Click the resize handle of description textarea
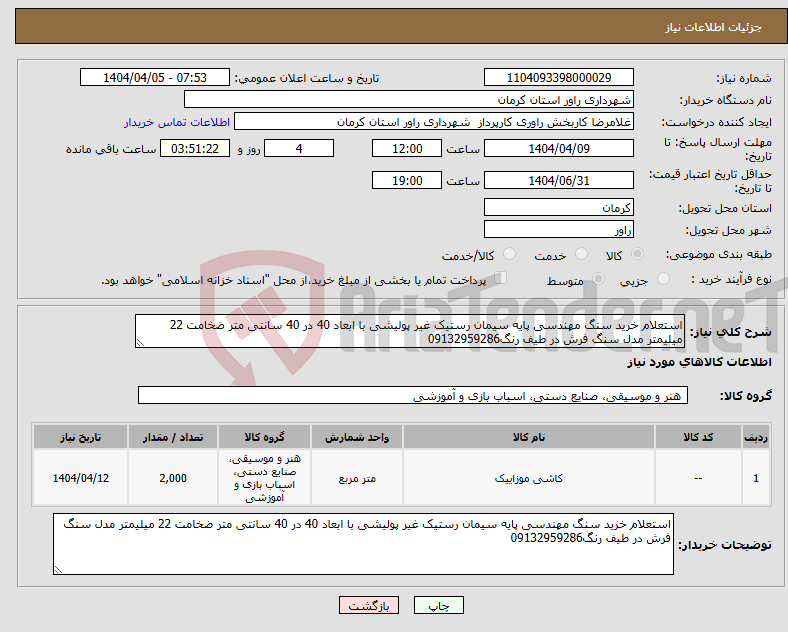 tap(140, 343)
